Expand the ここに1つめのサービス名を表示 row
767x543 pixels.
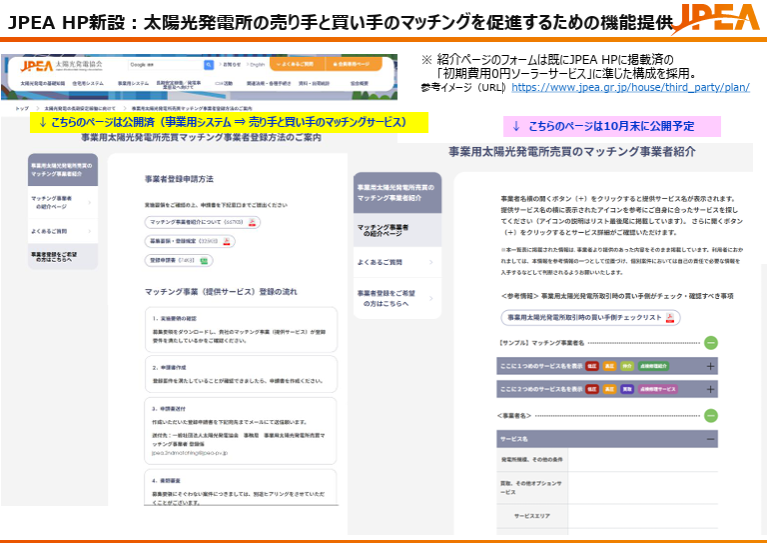click(x=711, y=366)
